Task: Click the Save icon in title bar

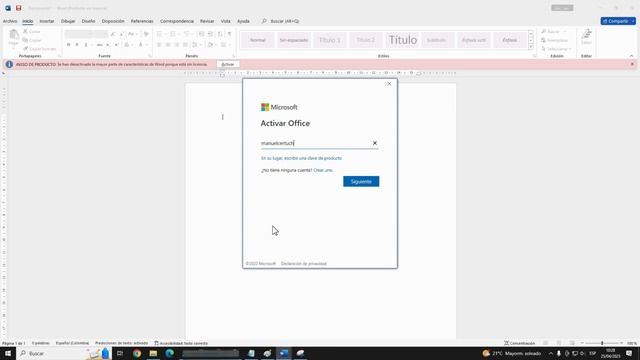Action: pos(18,8)
